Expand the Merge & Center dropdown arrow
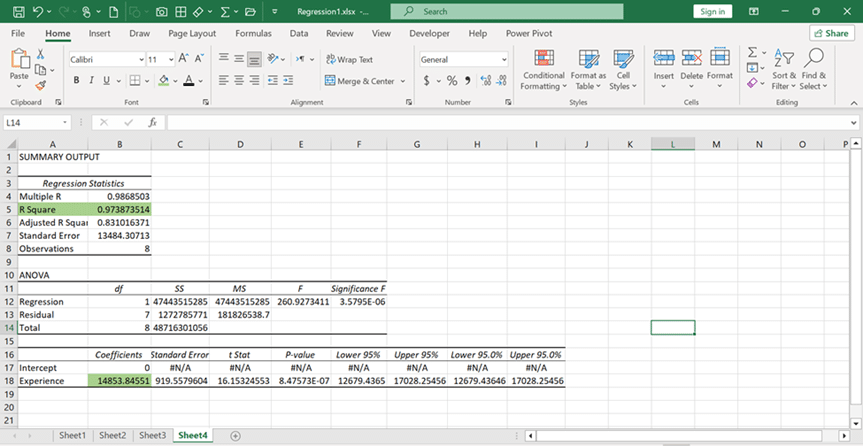This screenshot has height=446, width=863. click(403, 81)
